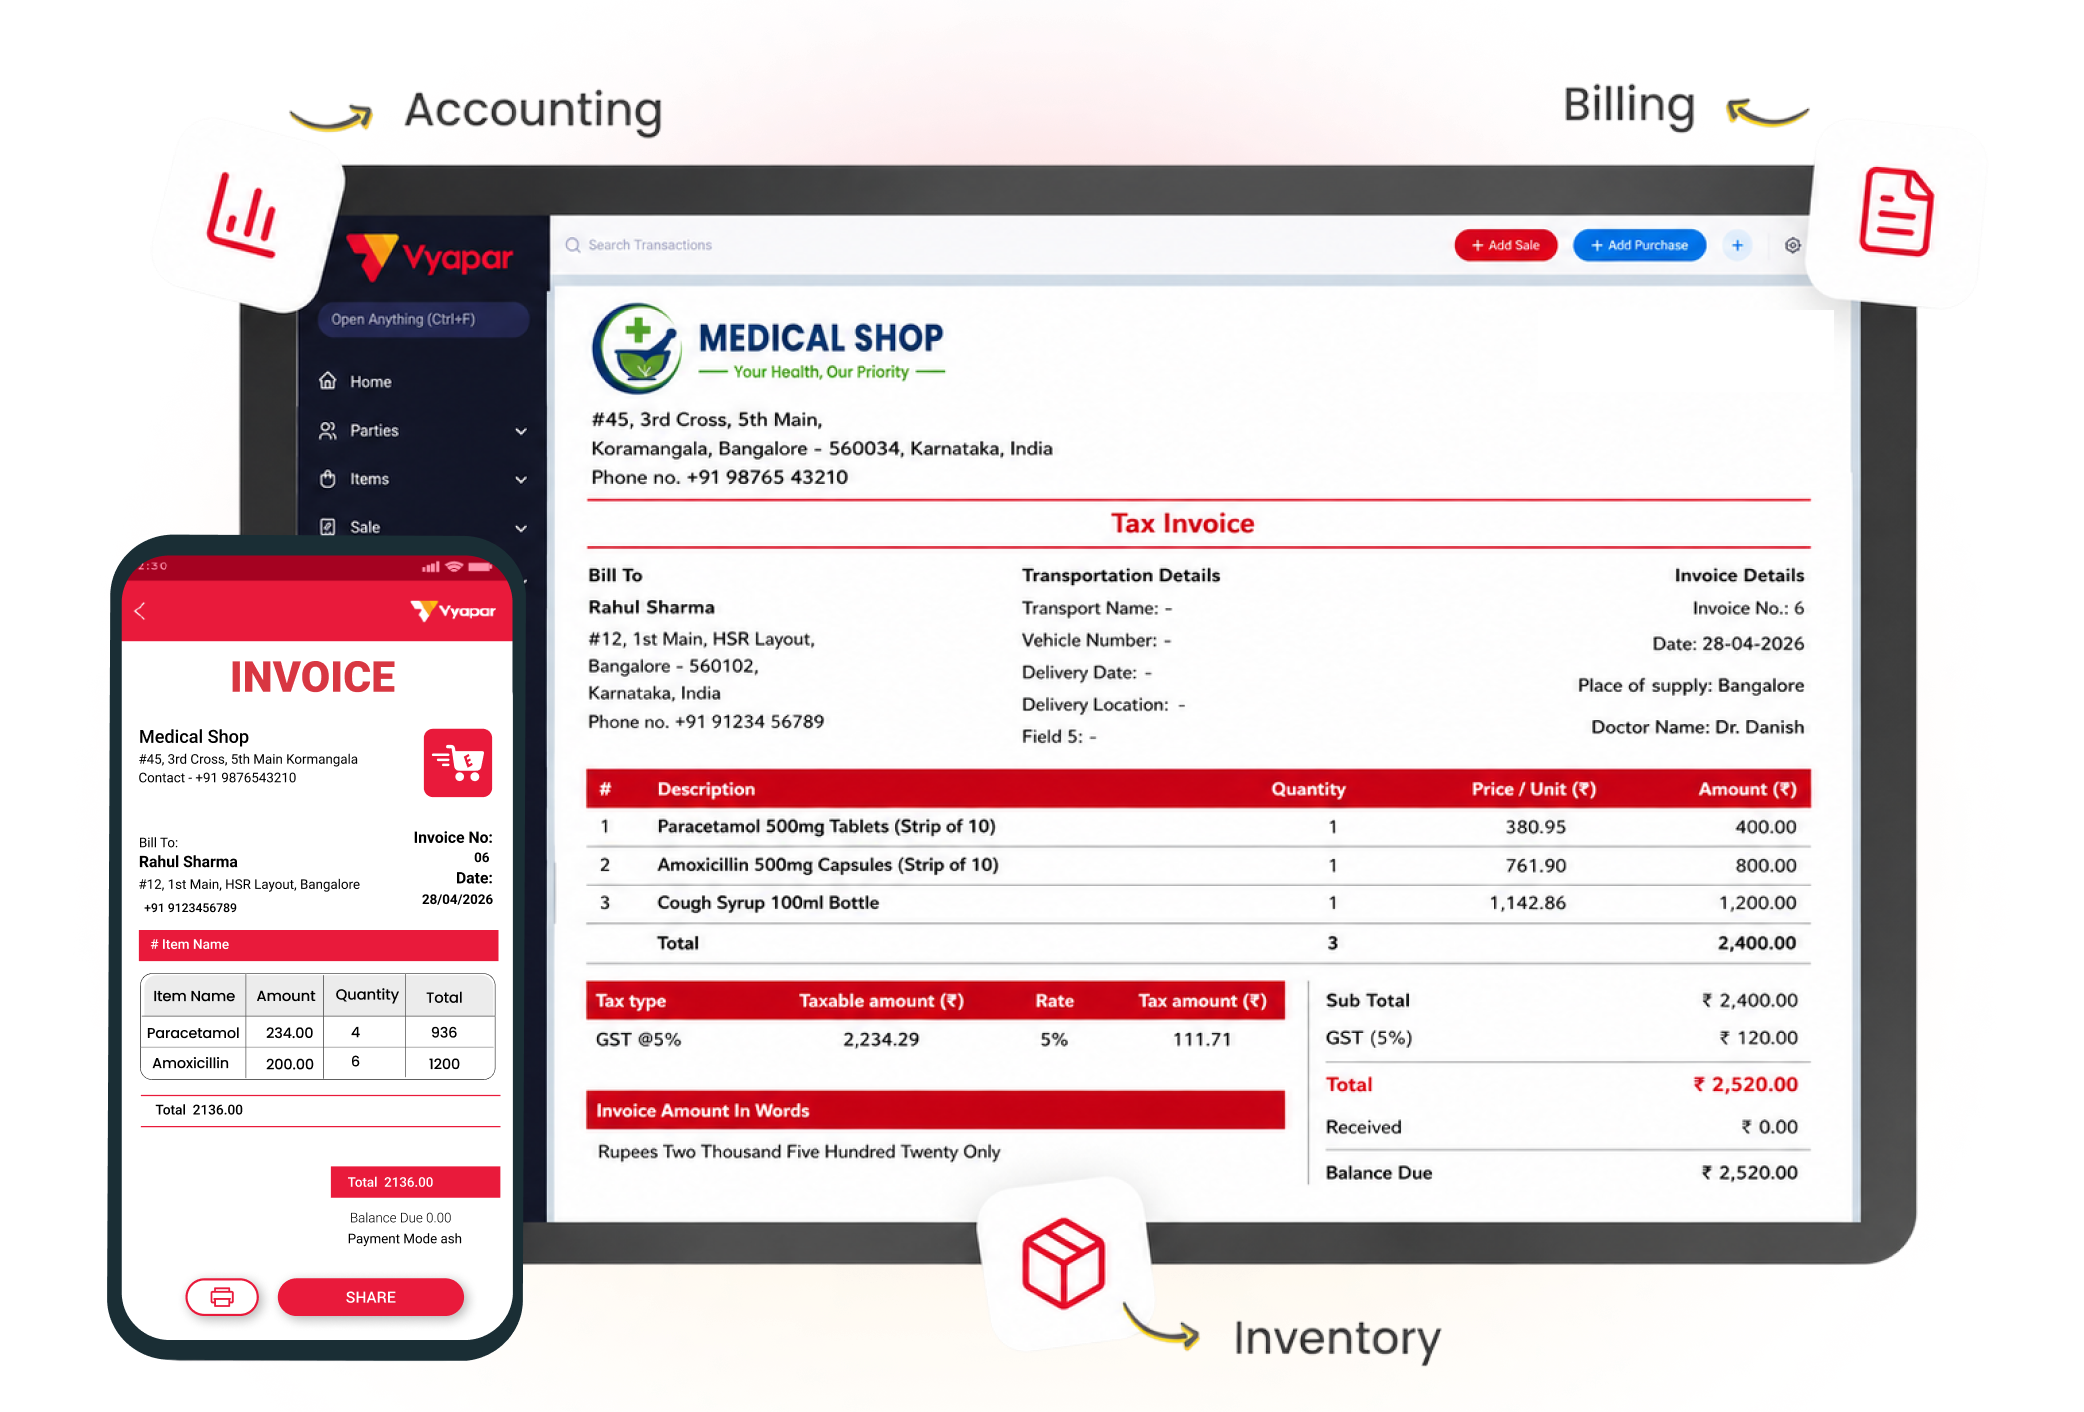Click the search magnifier icon
The image size is (2084, 1412).
tap(573, 245)
